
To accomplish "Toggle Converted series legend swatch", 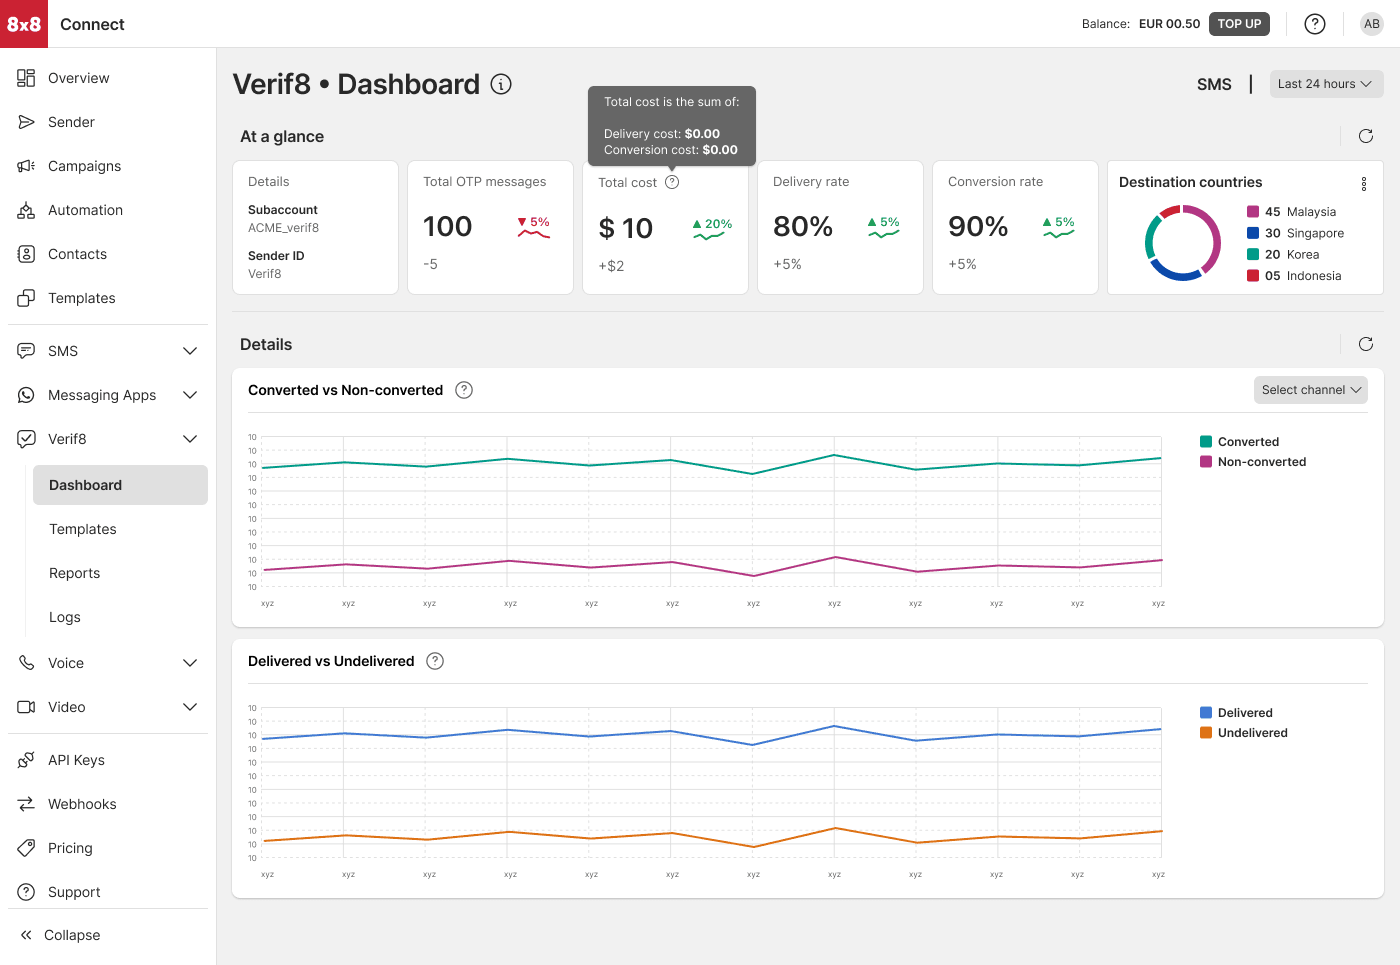I will (1206, 442).
